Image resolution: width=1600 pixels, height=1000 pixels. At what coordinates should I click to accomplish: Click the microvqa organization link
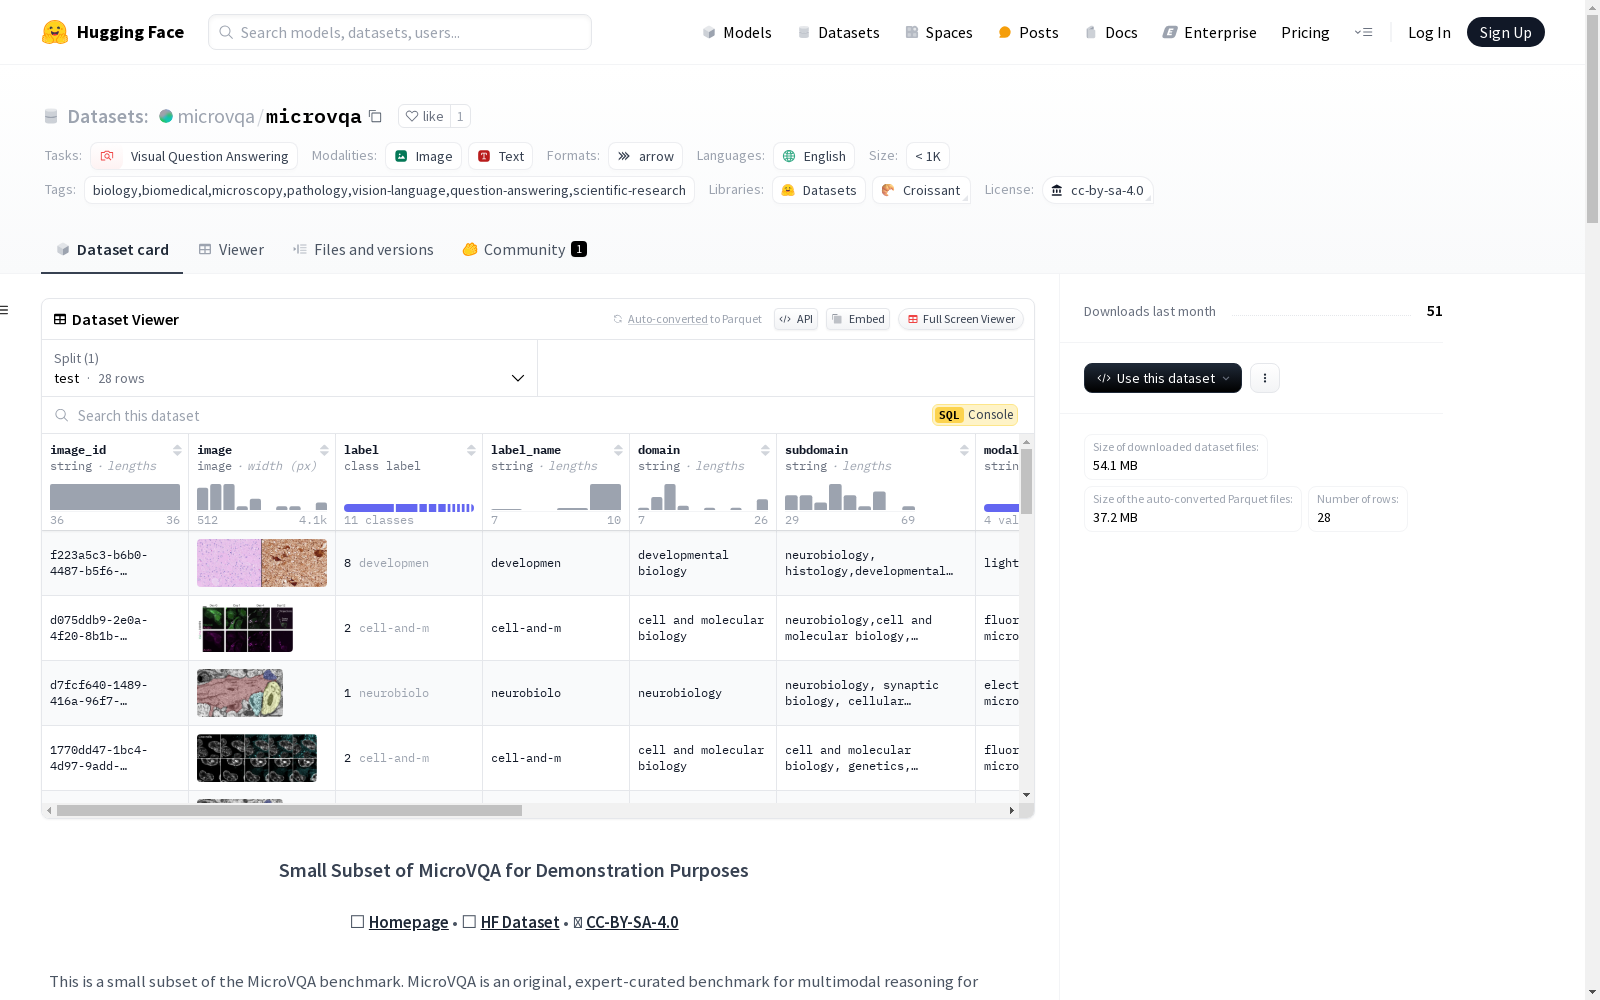[x=216, y=117]
